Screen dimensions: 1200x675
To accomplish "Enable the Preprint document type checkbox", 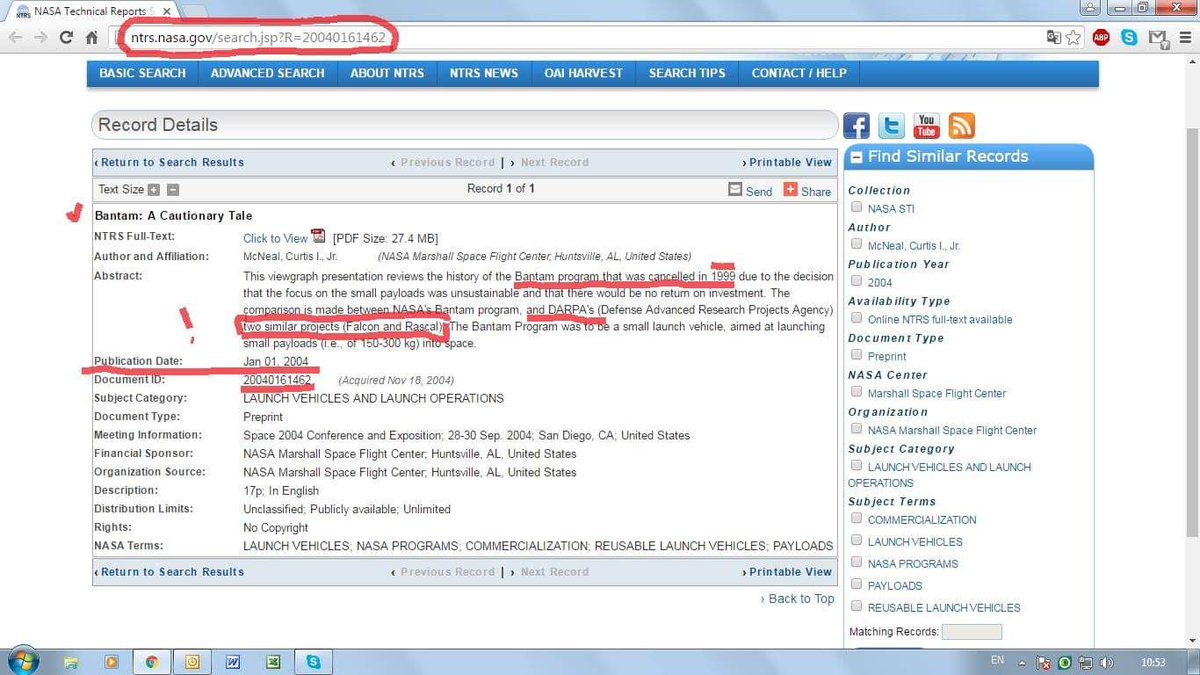I will (x=856, y=356).
